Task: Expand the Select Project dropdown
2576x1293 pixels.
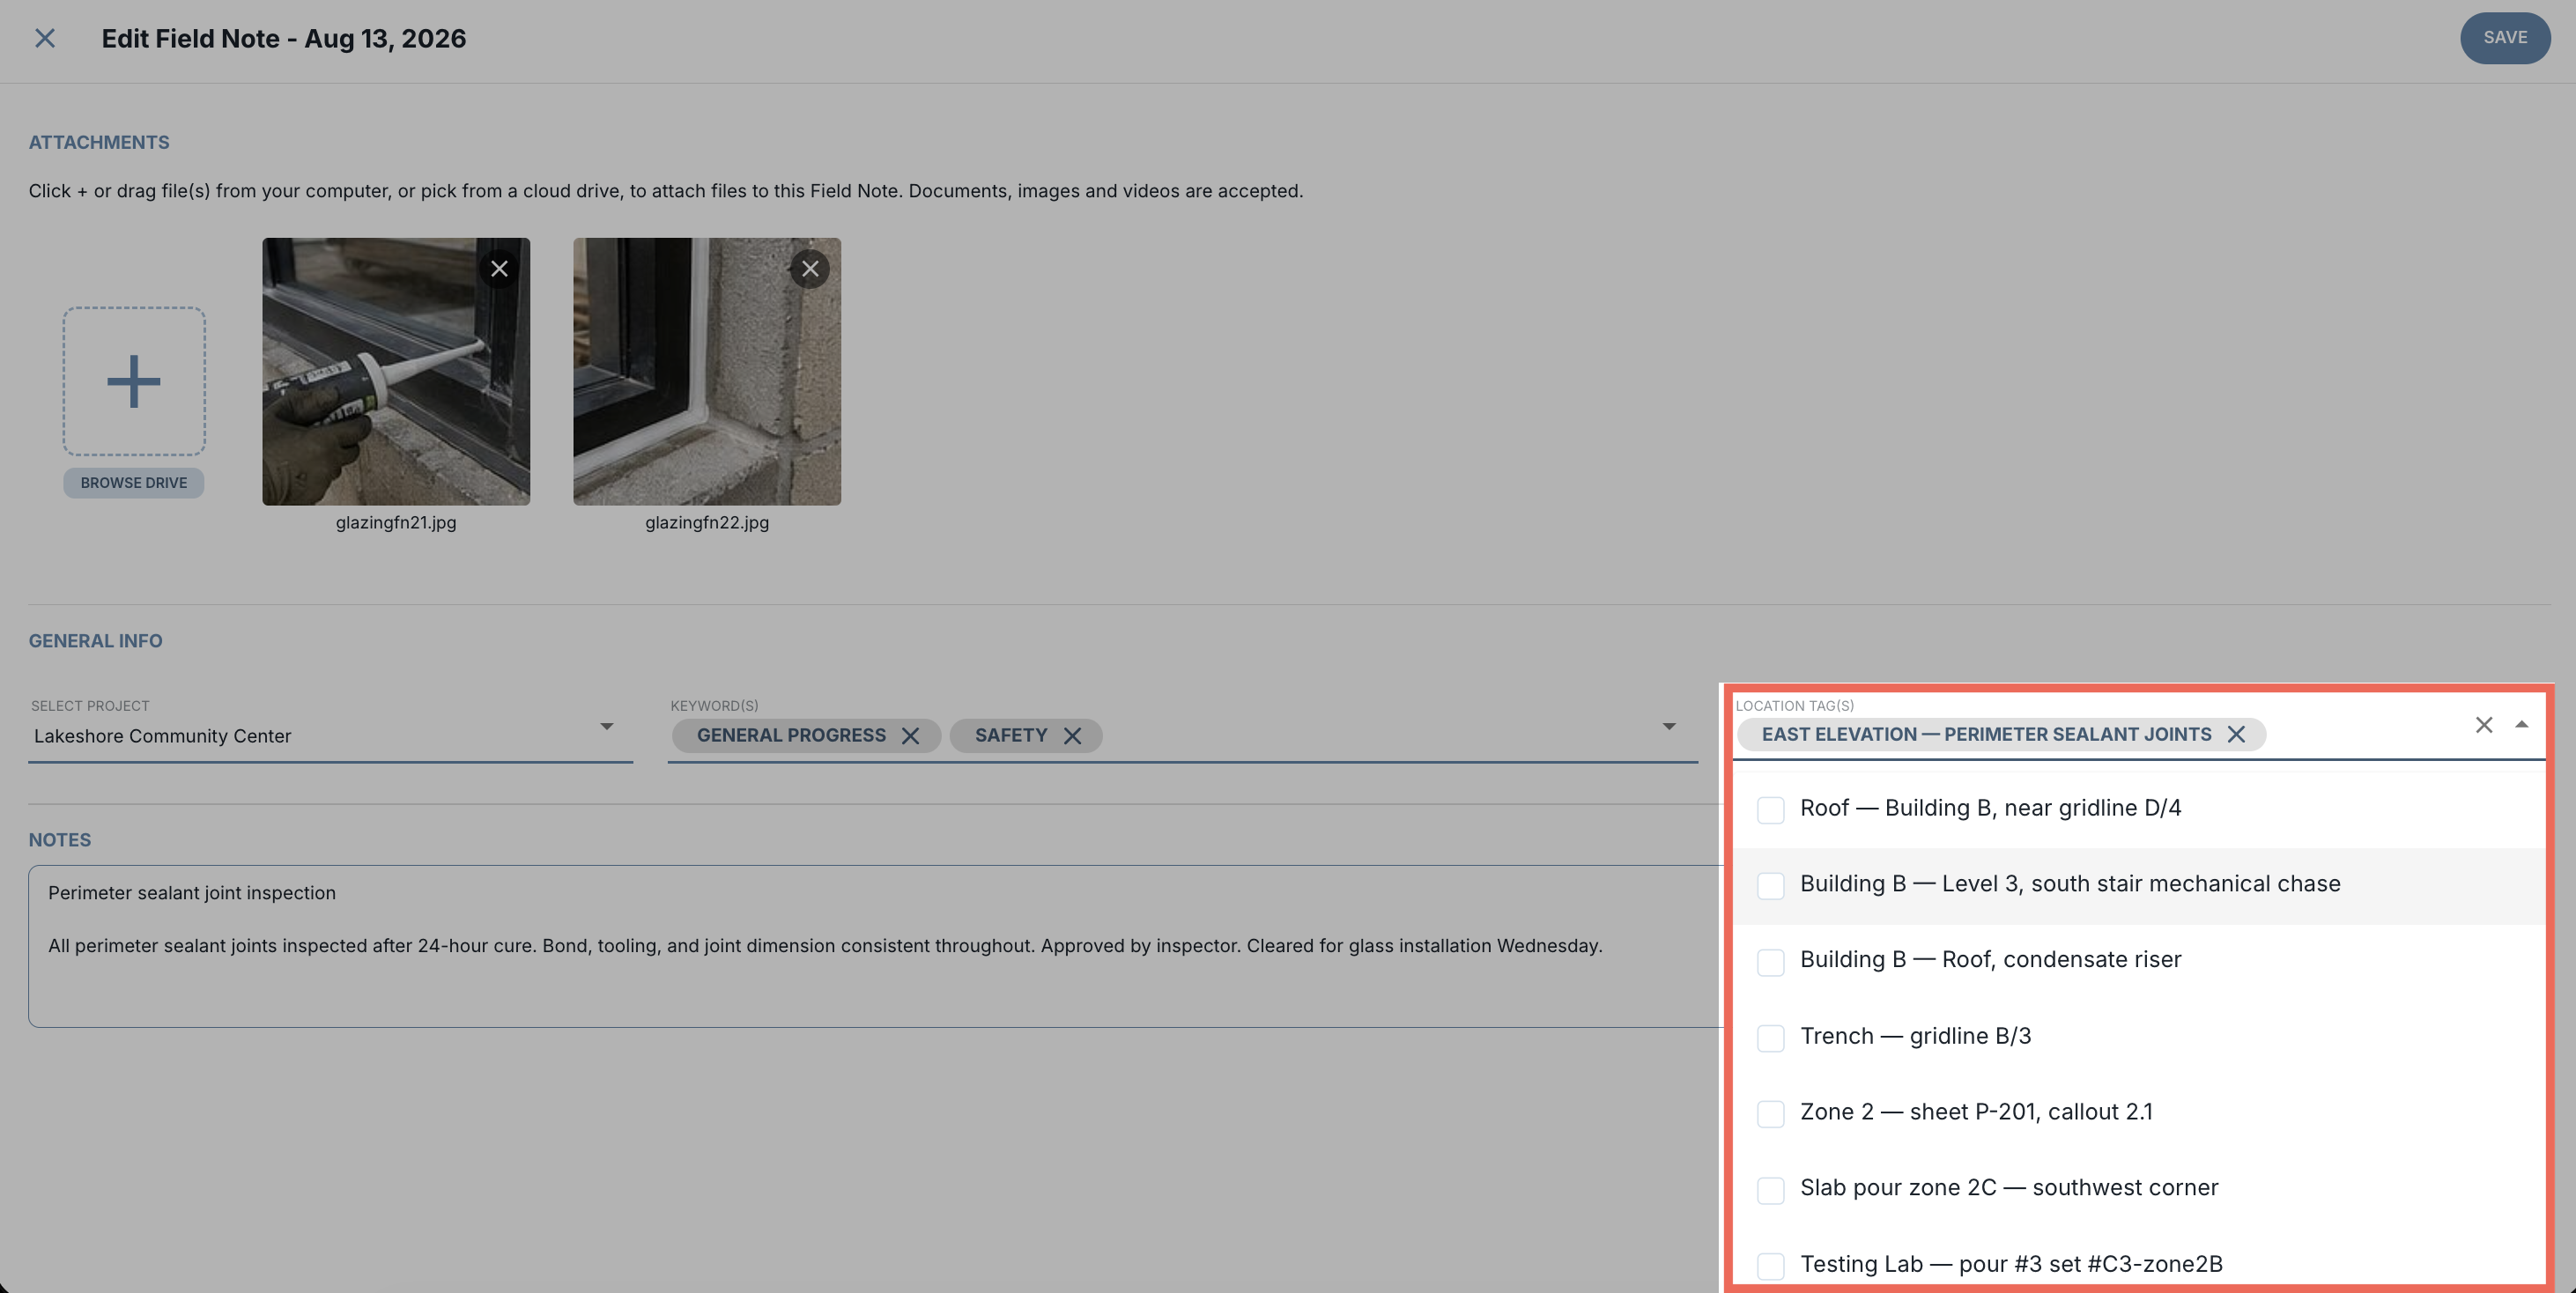Action: point(606,726)
